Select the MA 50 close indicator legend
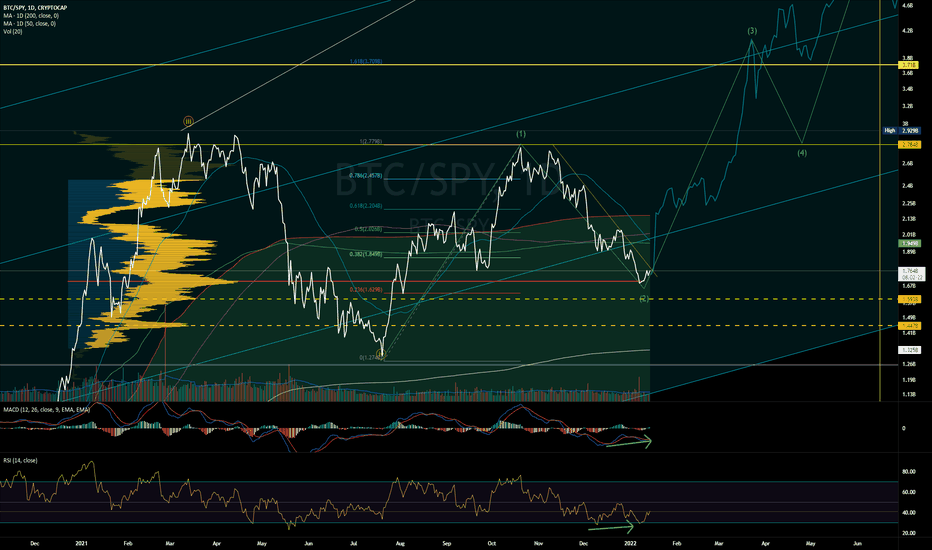This screenshot has height=550, width=932. click(30, 24)
